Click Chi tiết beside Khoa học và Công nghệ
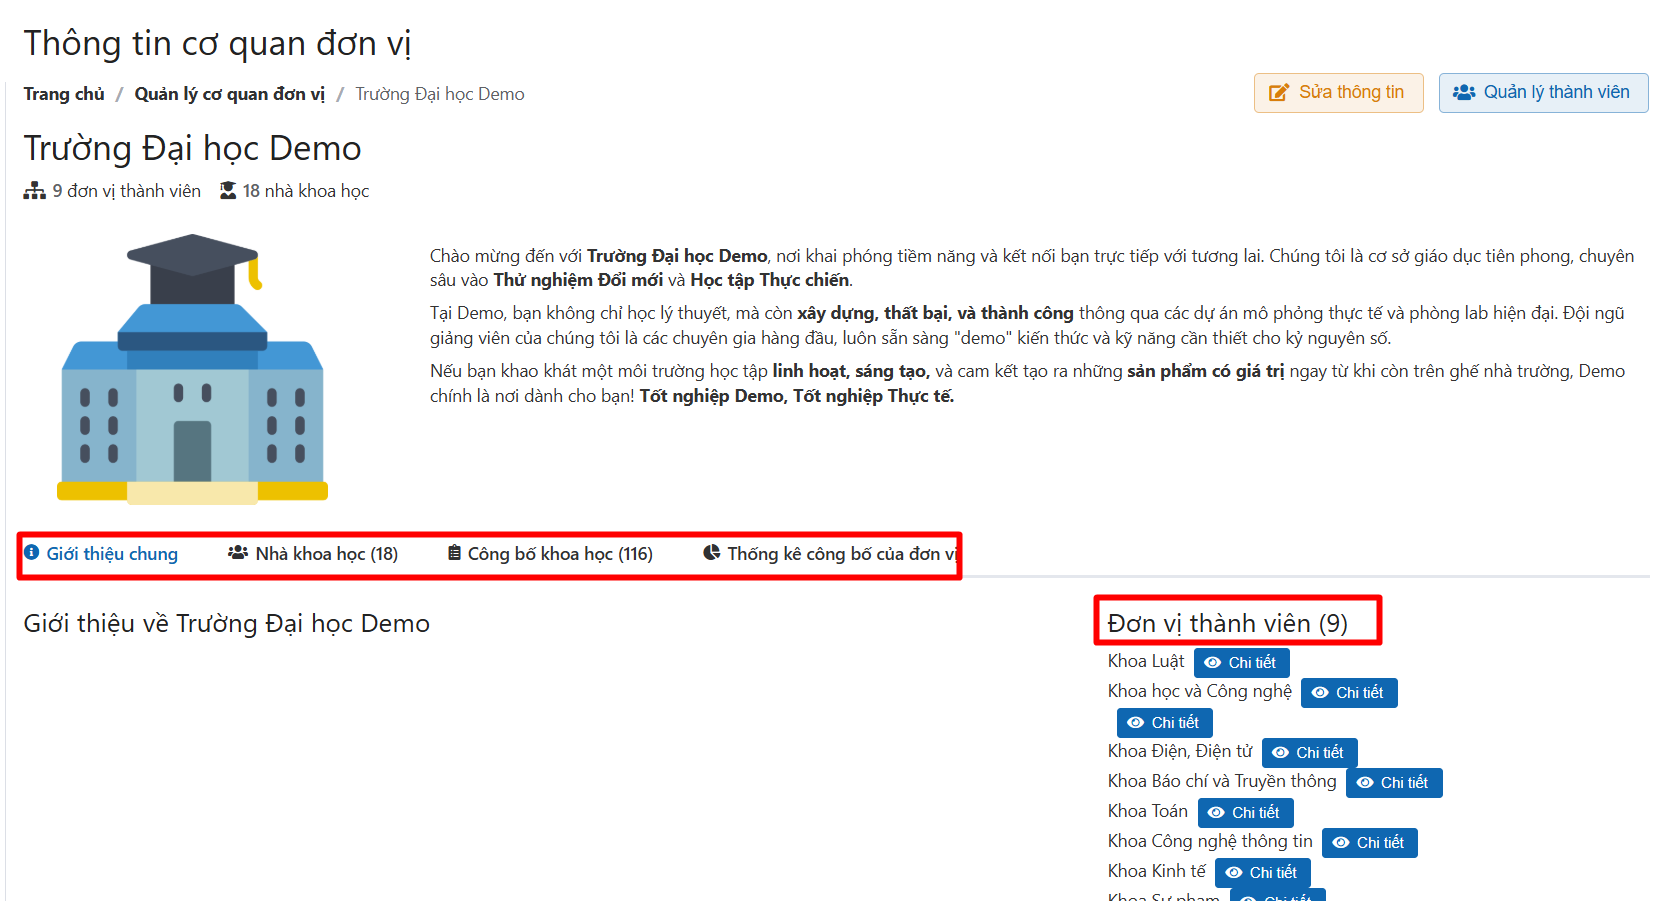1662x901 pixels. point(1348,693)
